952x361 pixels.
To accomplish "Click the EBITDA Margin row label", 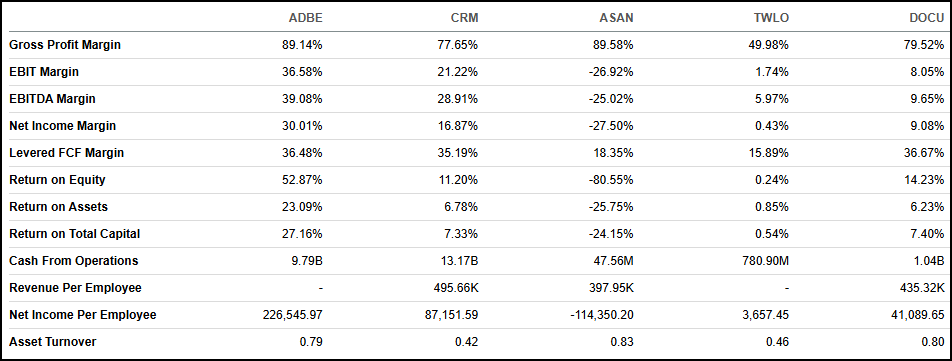I will click(x=52, y=99).
